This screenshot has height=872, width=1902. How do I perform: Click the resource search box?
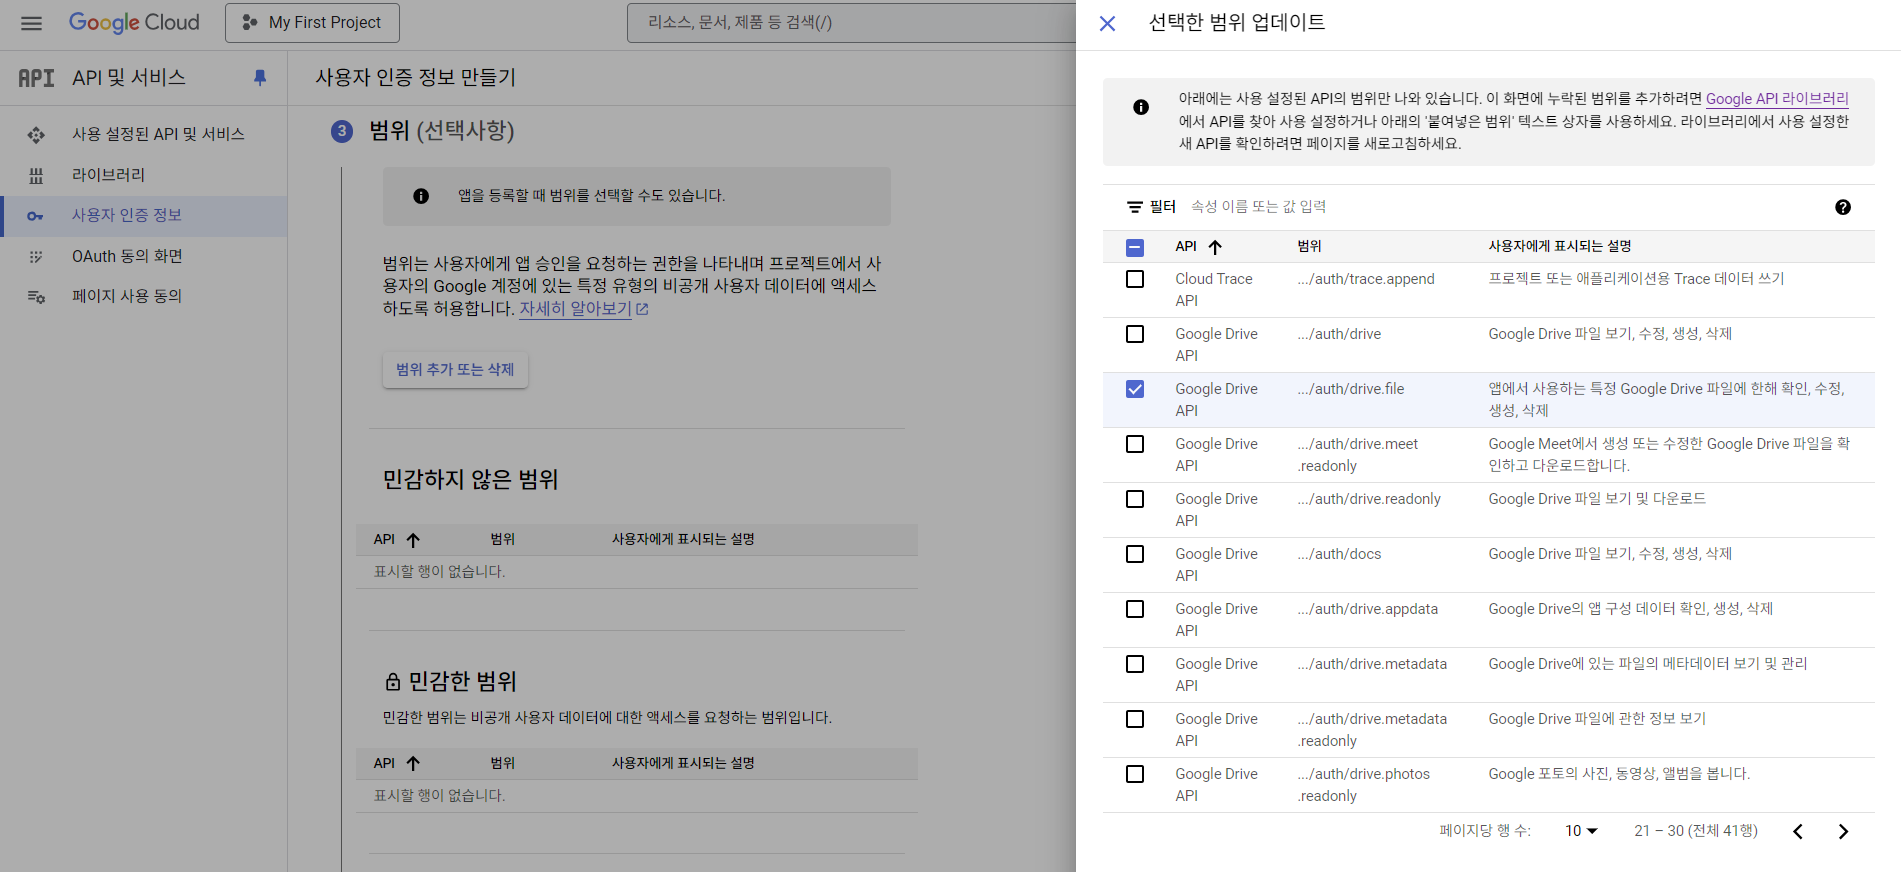850,23
